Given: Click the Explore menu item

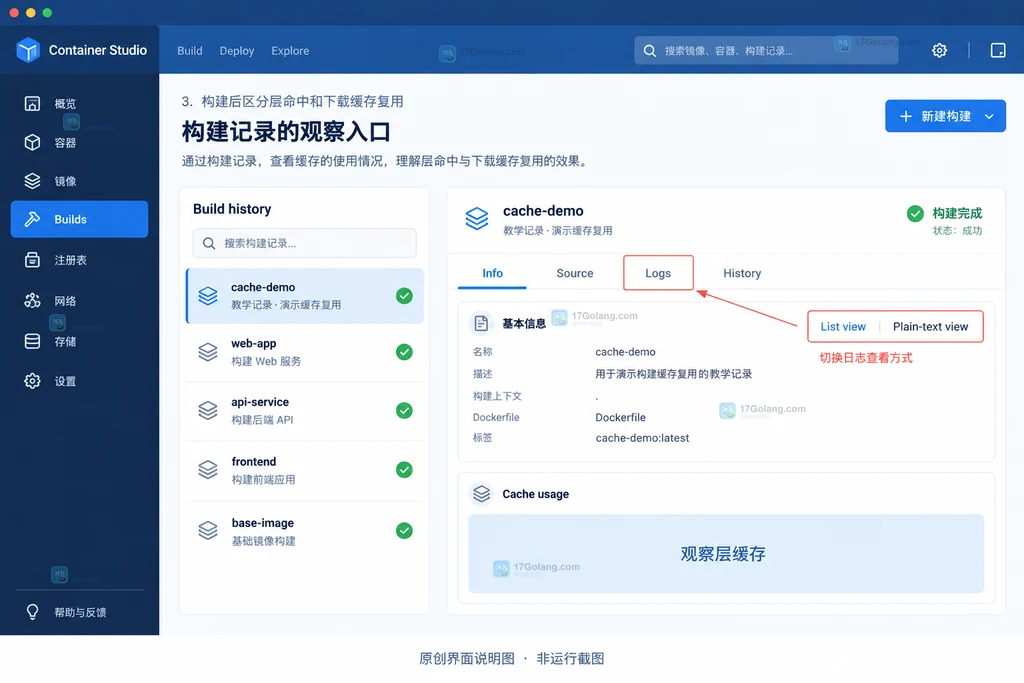Looking at the screenshot, I should [290, 50].
